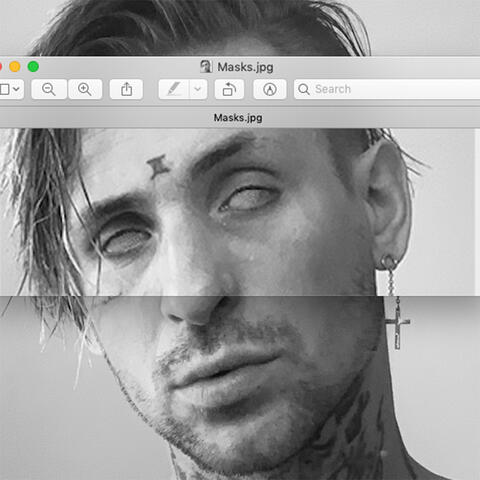The height and width of the screenshot is (480, 480).
Task: Focus the Search input field
Action: (387, 89)
